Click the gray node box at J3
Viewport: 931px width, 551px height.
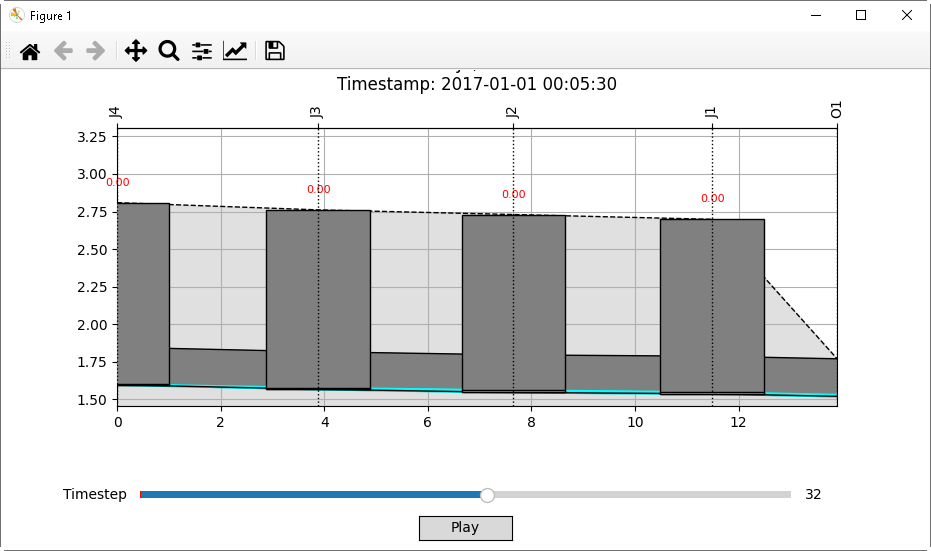coord(318,298)
